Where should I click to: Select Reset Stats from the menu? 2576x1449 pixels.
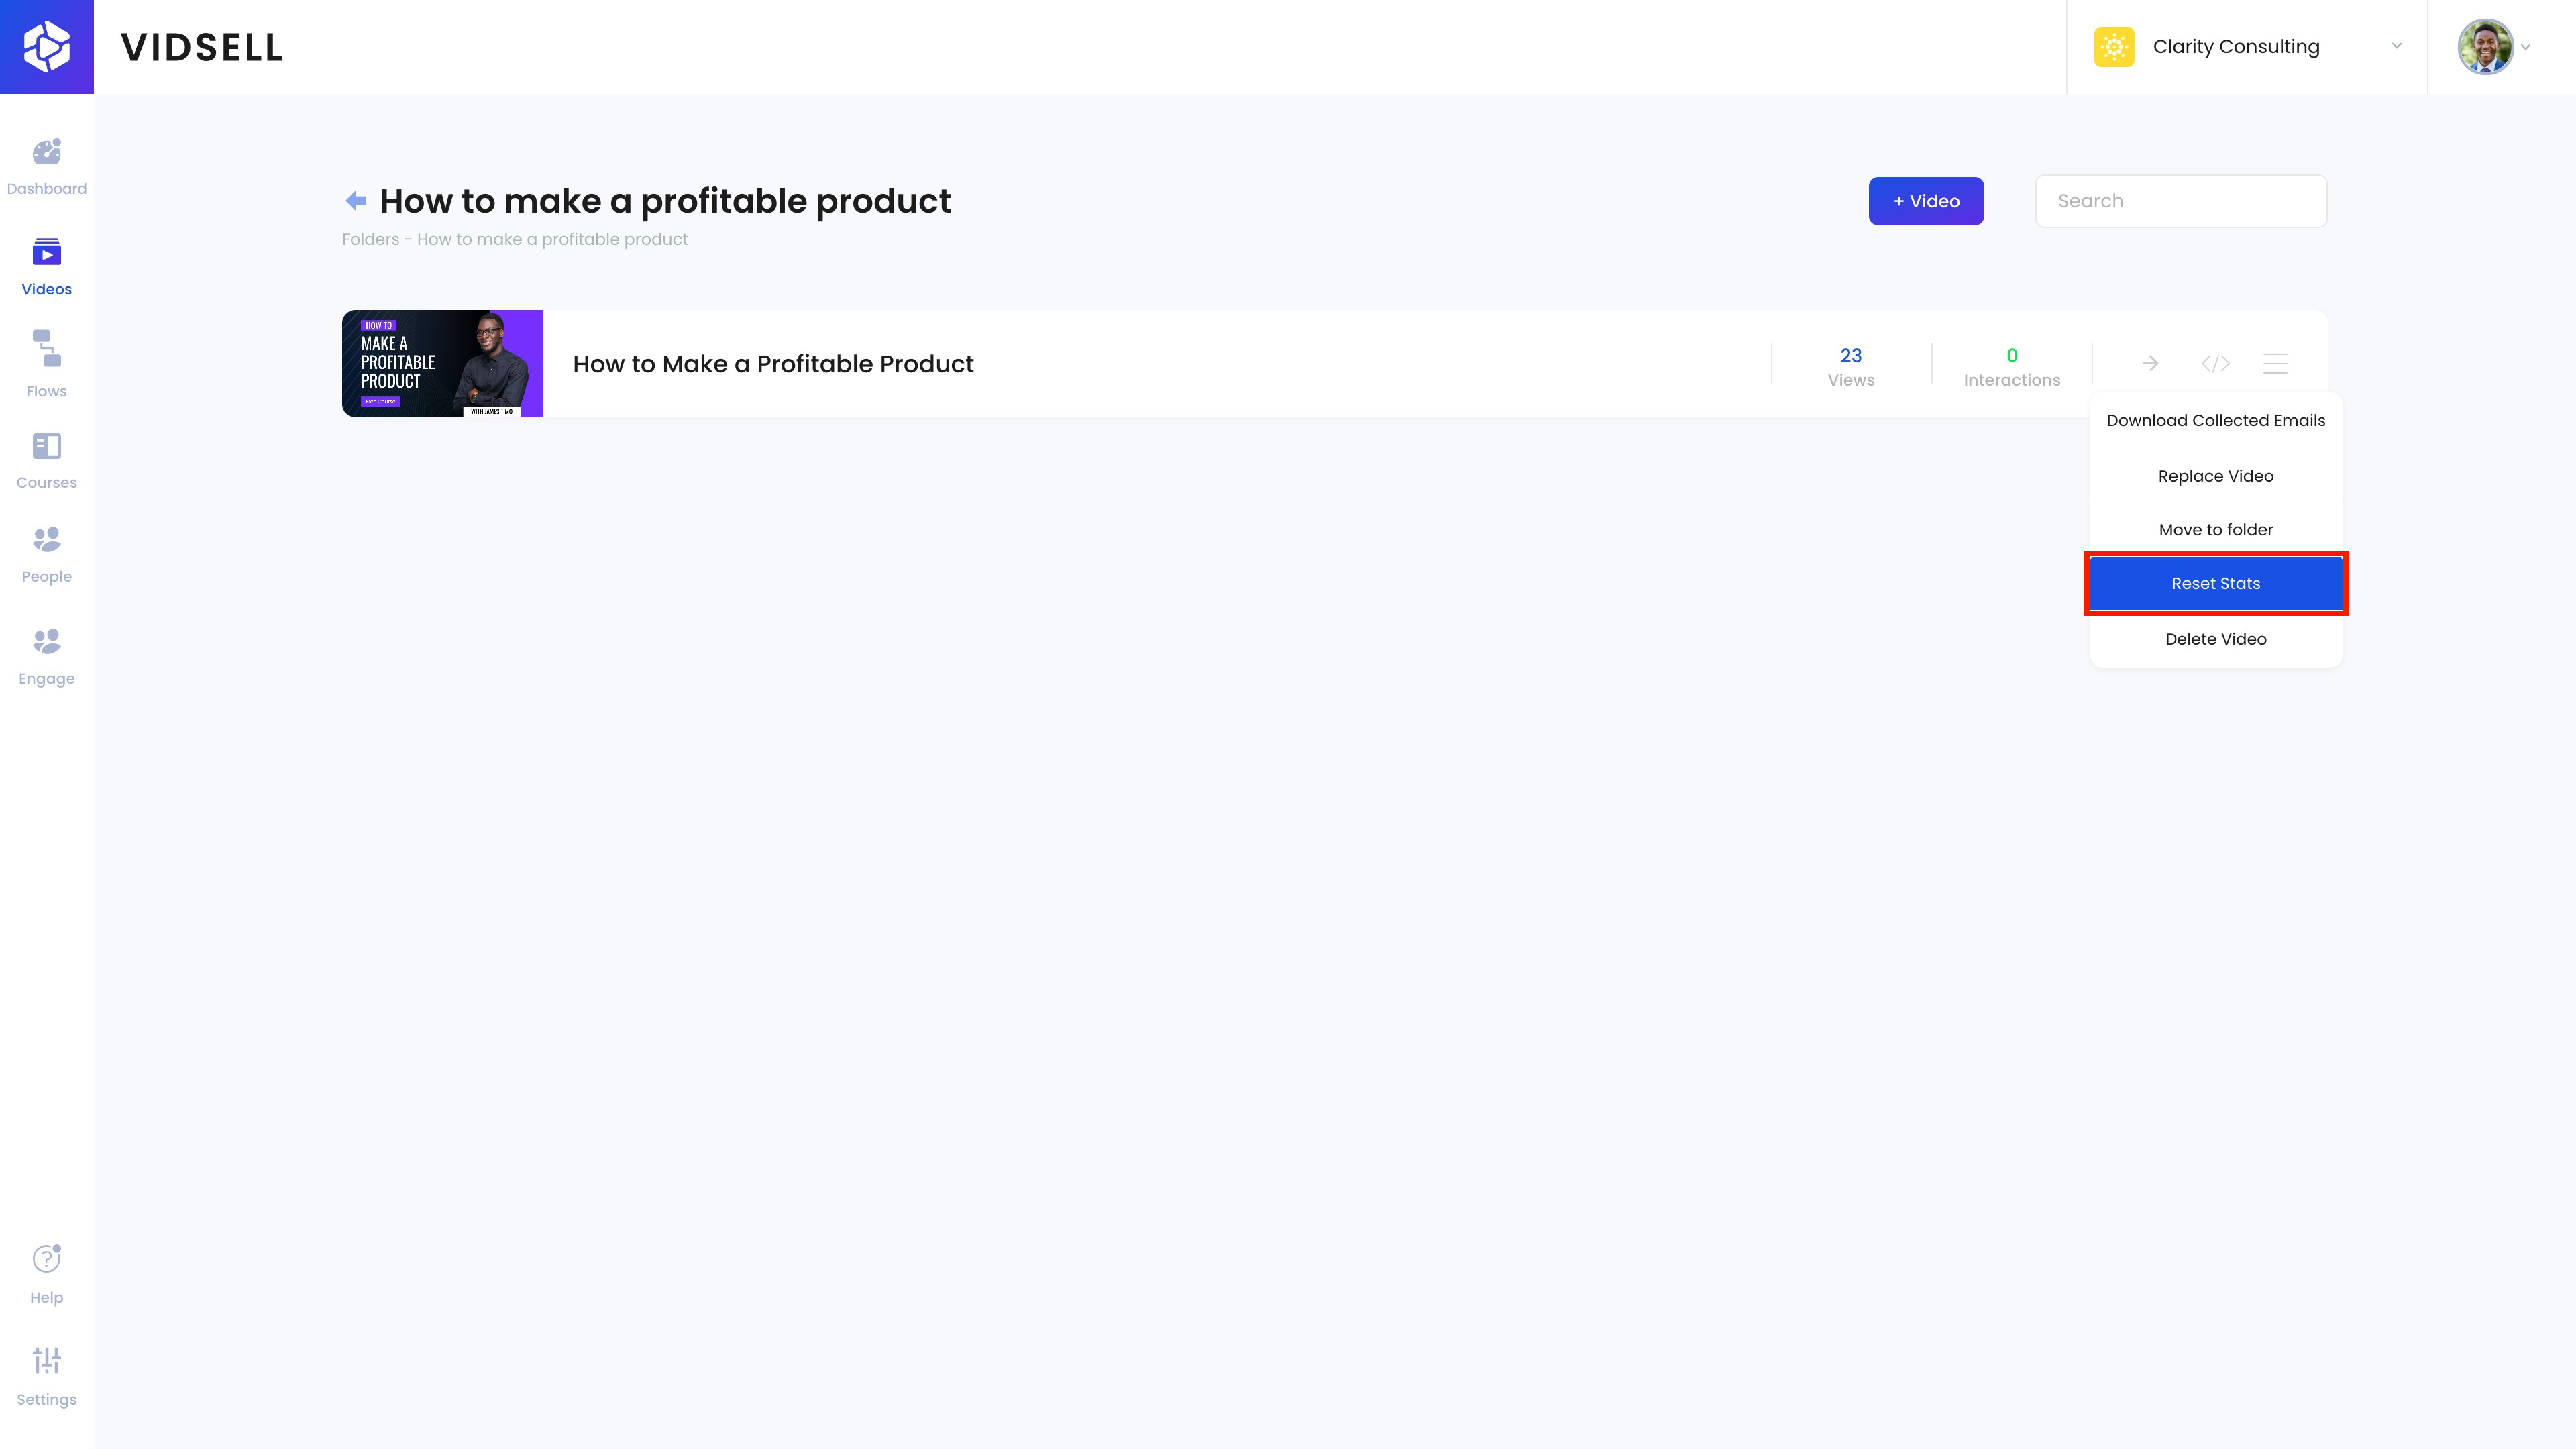2215,583
